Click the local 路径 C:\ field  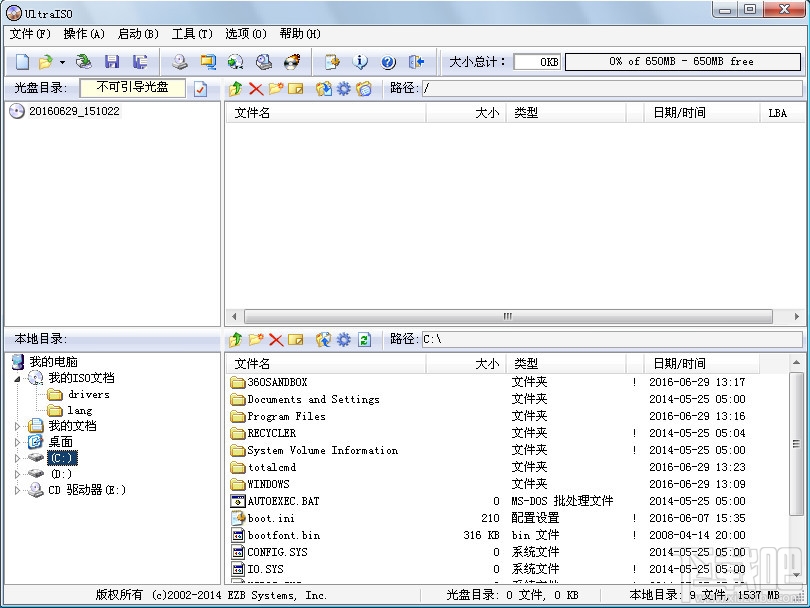(x=612, y=339)
